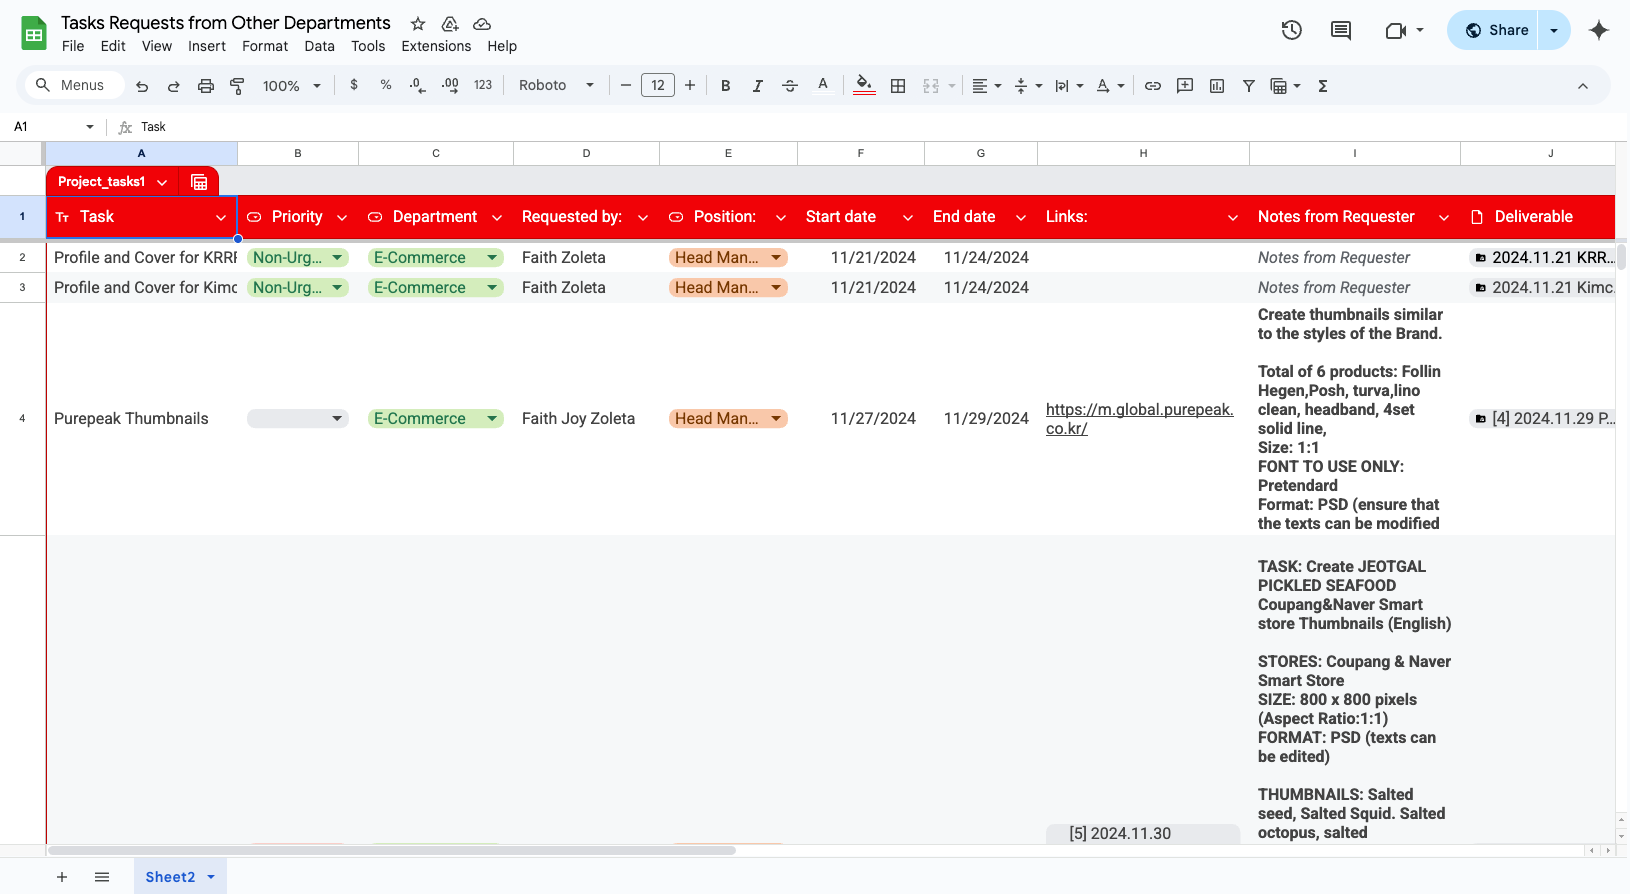Open the Sheet2 tab
This screenshot has height=894, width=1630.
pyautogui.click(x=170, y=877)
